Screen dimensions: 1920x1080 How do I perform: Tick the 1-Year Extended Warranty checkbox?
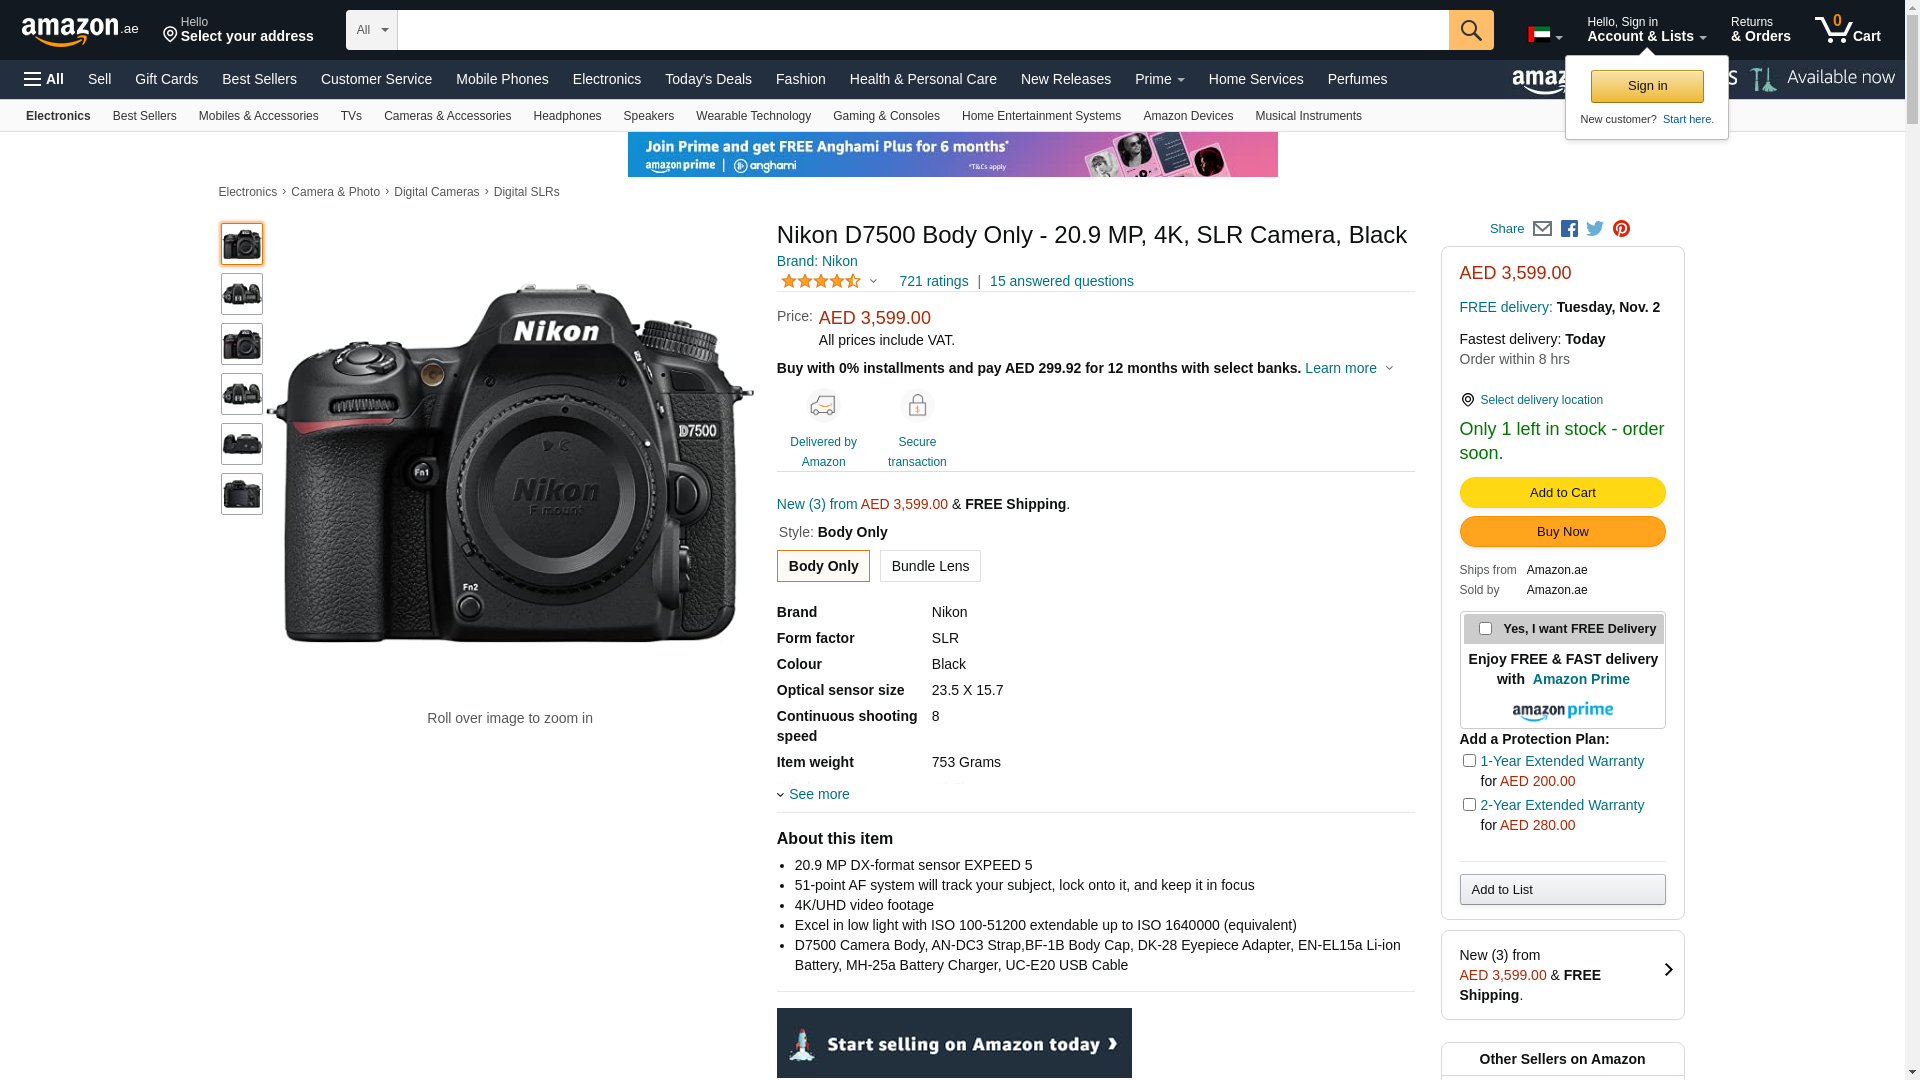(1469, 761)
